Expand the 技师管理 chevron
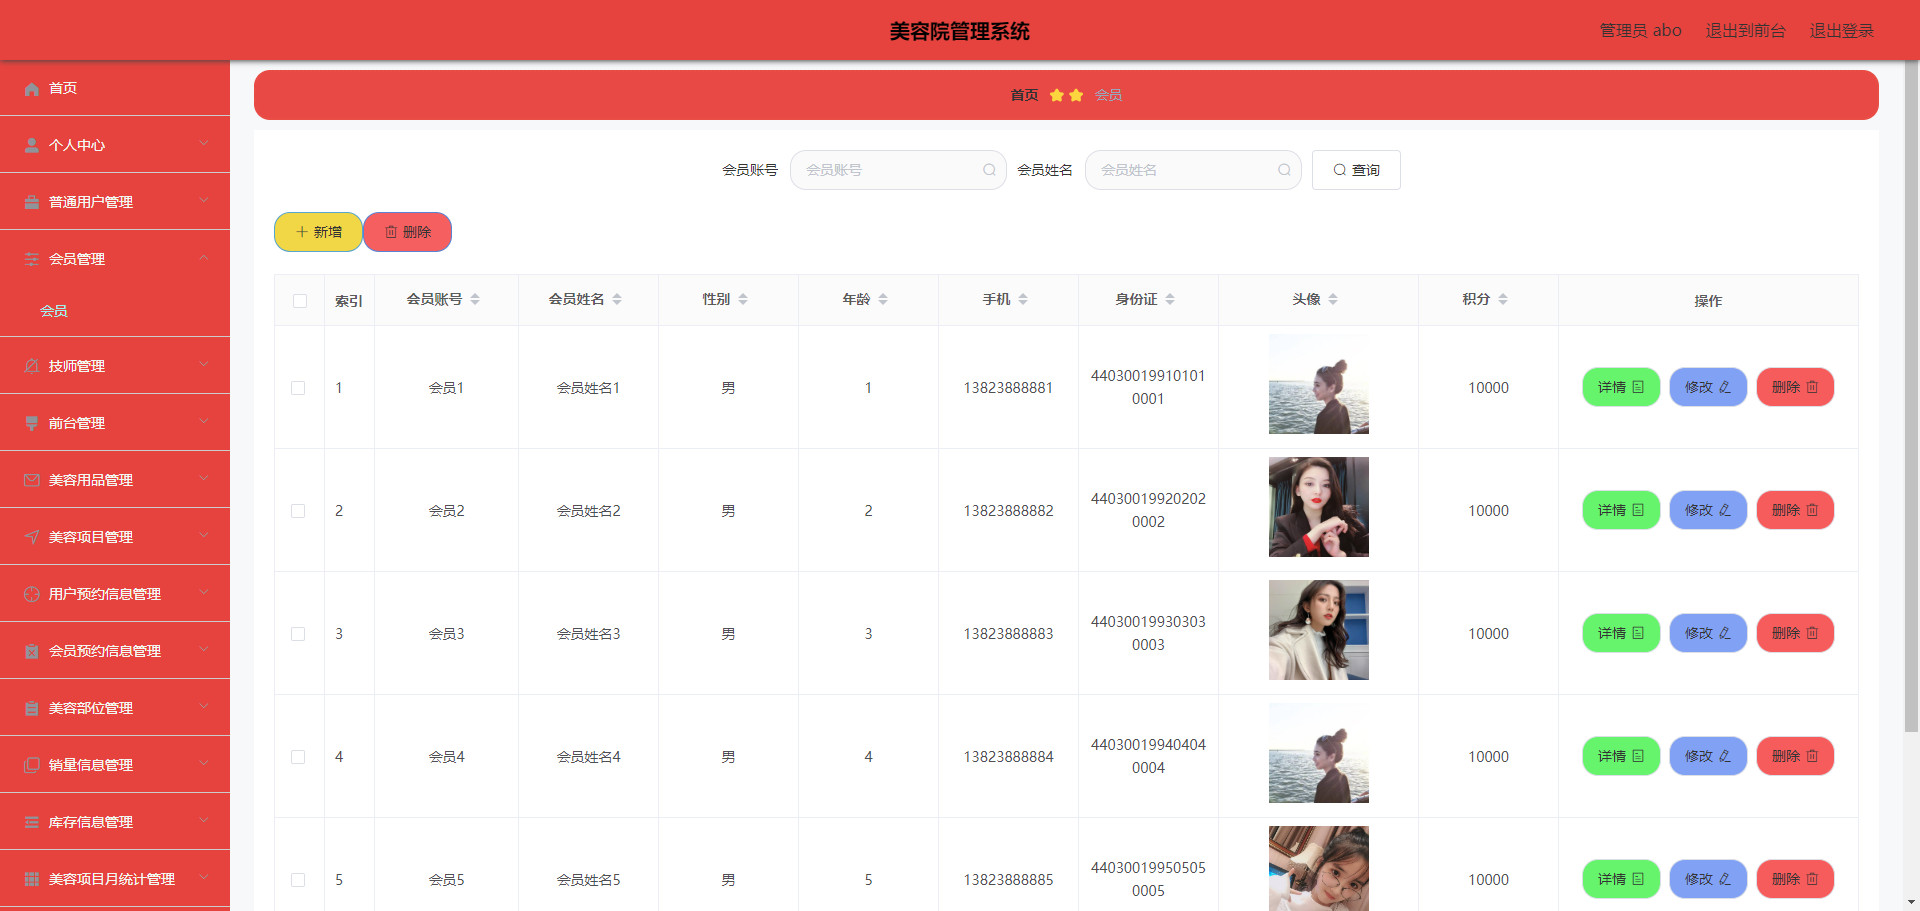This screenshot has height=911, width=1920. pos(204,365)
